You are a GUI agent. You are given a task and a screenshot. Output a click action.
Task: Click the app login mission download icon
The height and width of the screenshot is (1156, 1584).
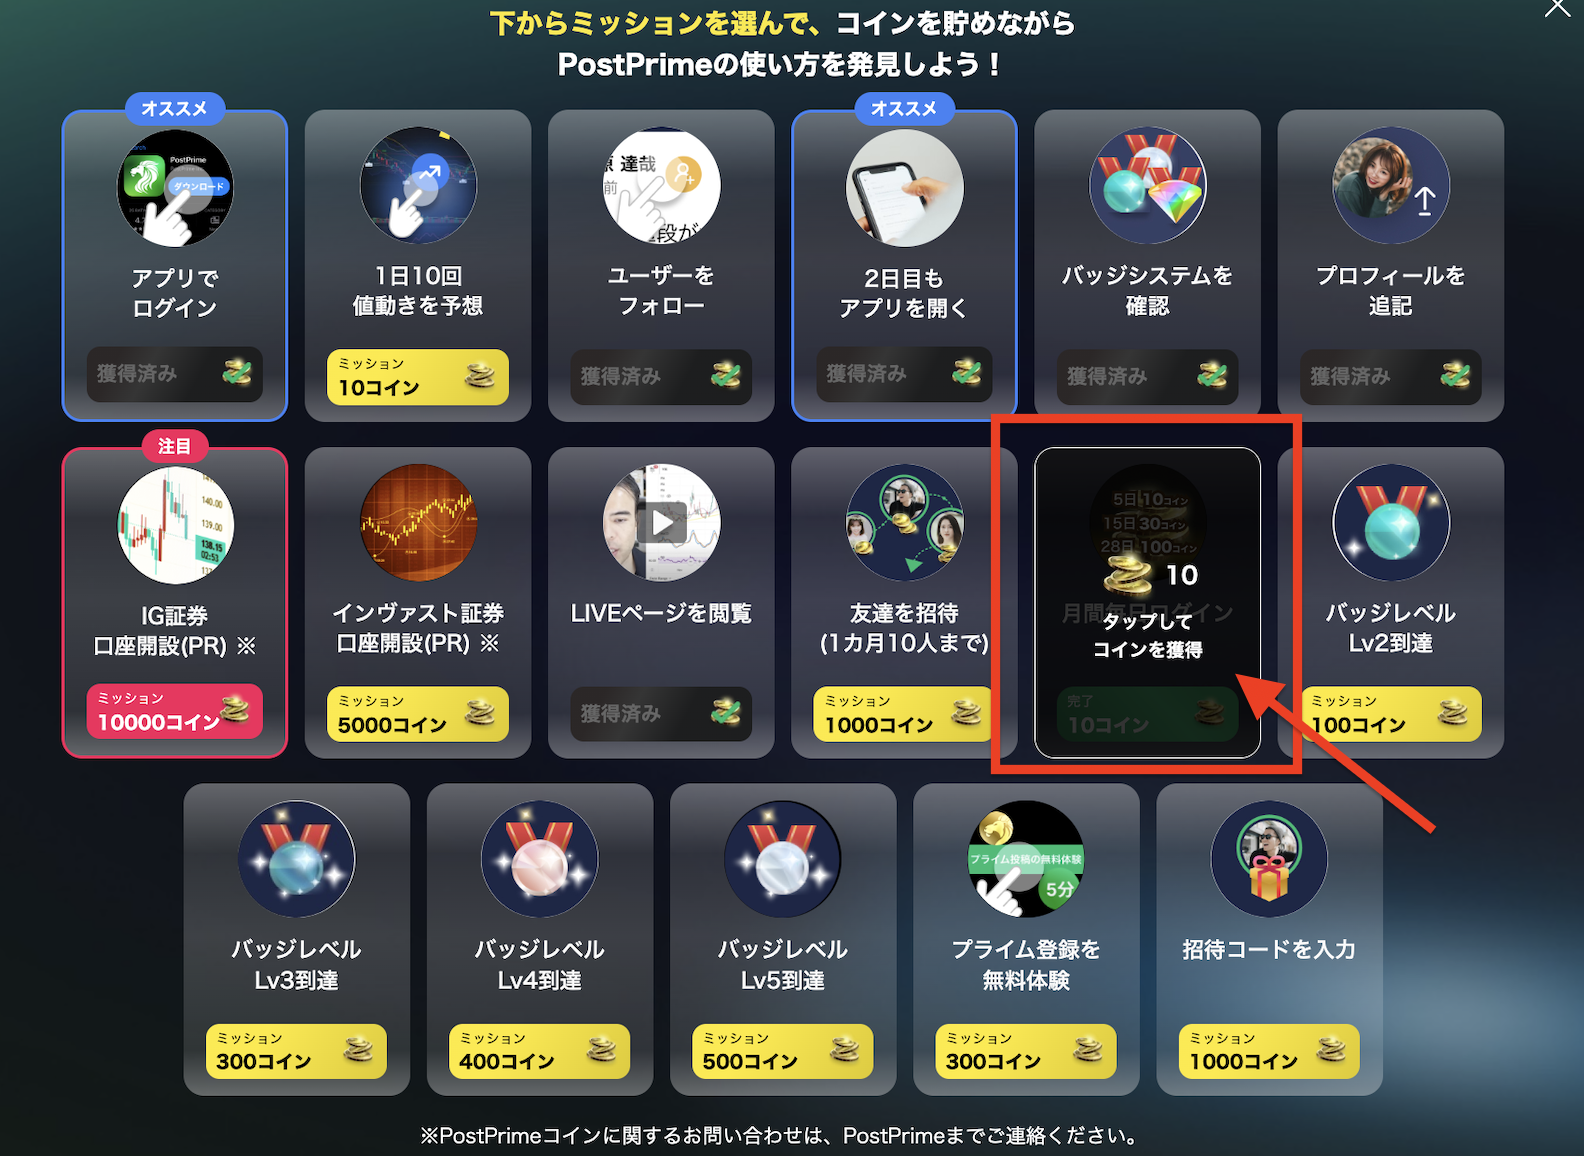[x=175, y=187]
